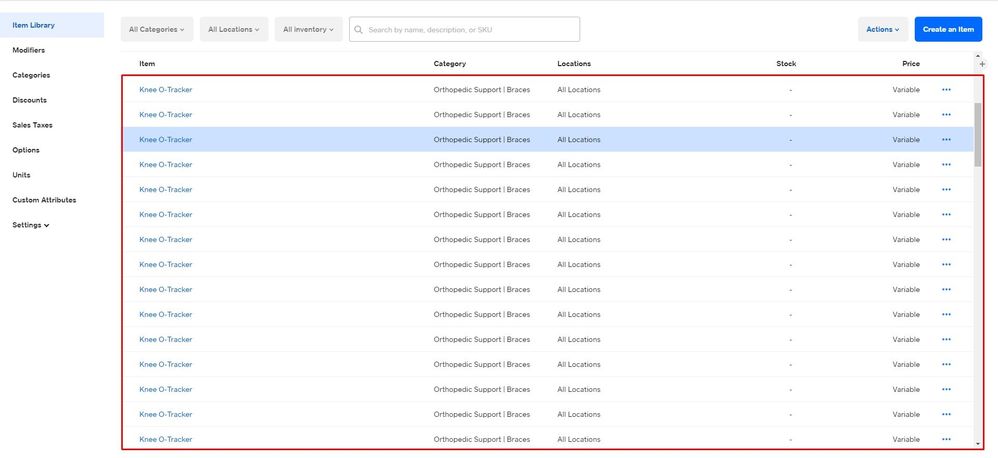Open the three-dot menu on the highlighted row
The height and width of the screenshot is (458, 998).
pos(946,140)
